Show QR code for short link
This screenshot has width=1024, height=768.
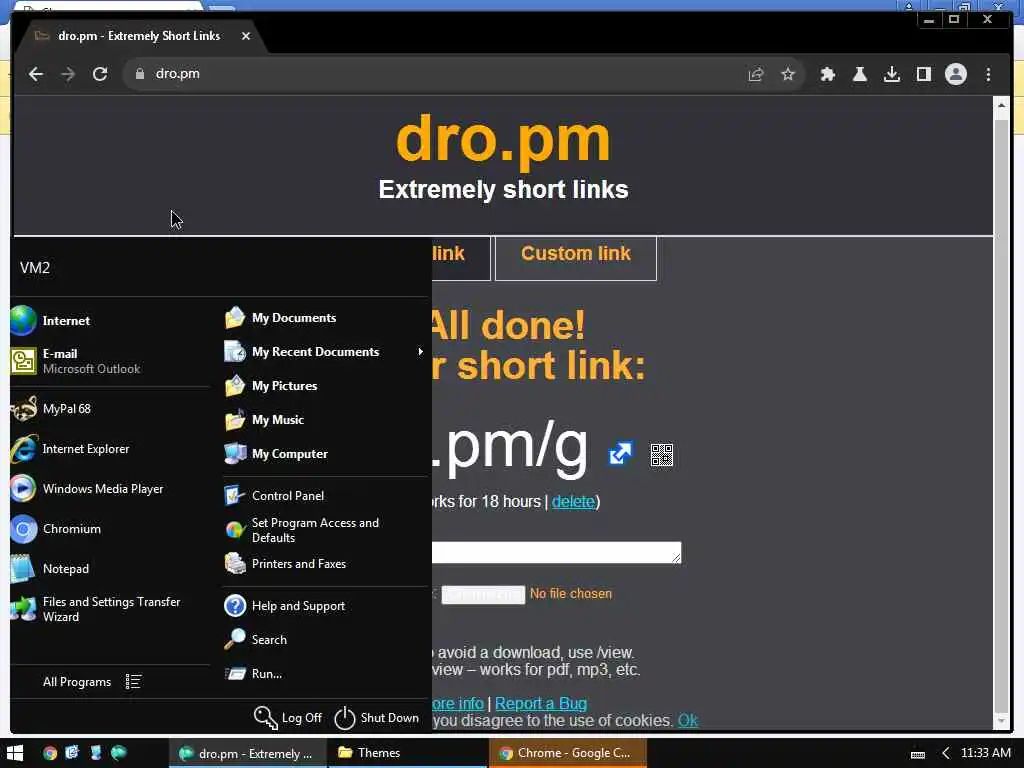[x=662, y=455]
